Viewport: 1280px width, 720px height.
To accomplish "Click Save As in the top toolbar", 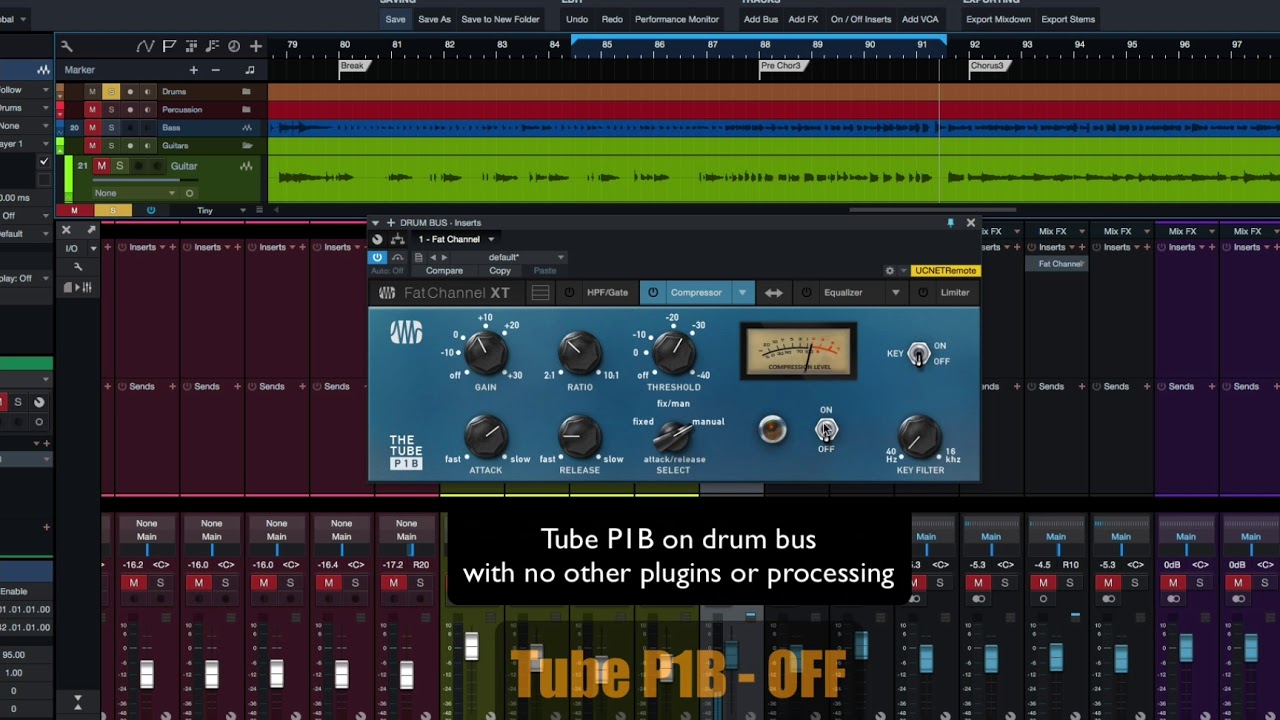I will pos(435,19).
